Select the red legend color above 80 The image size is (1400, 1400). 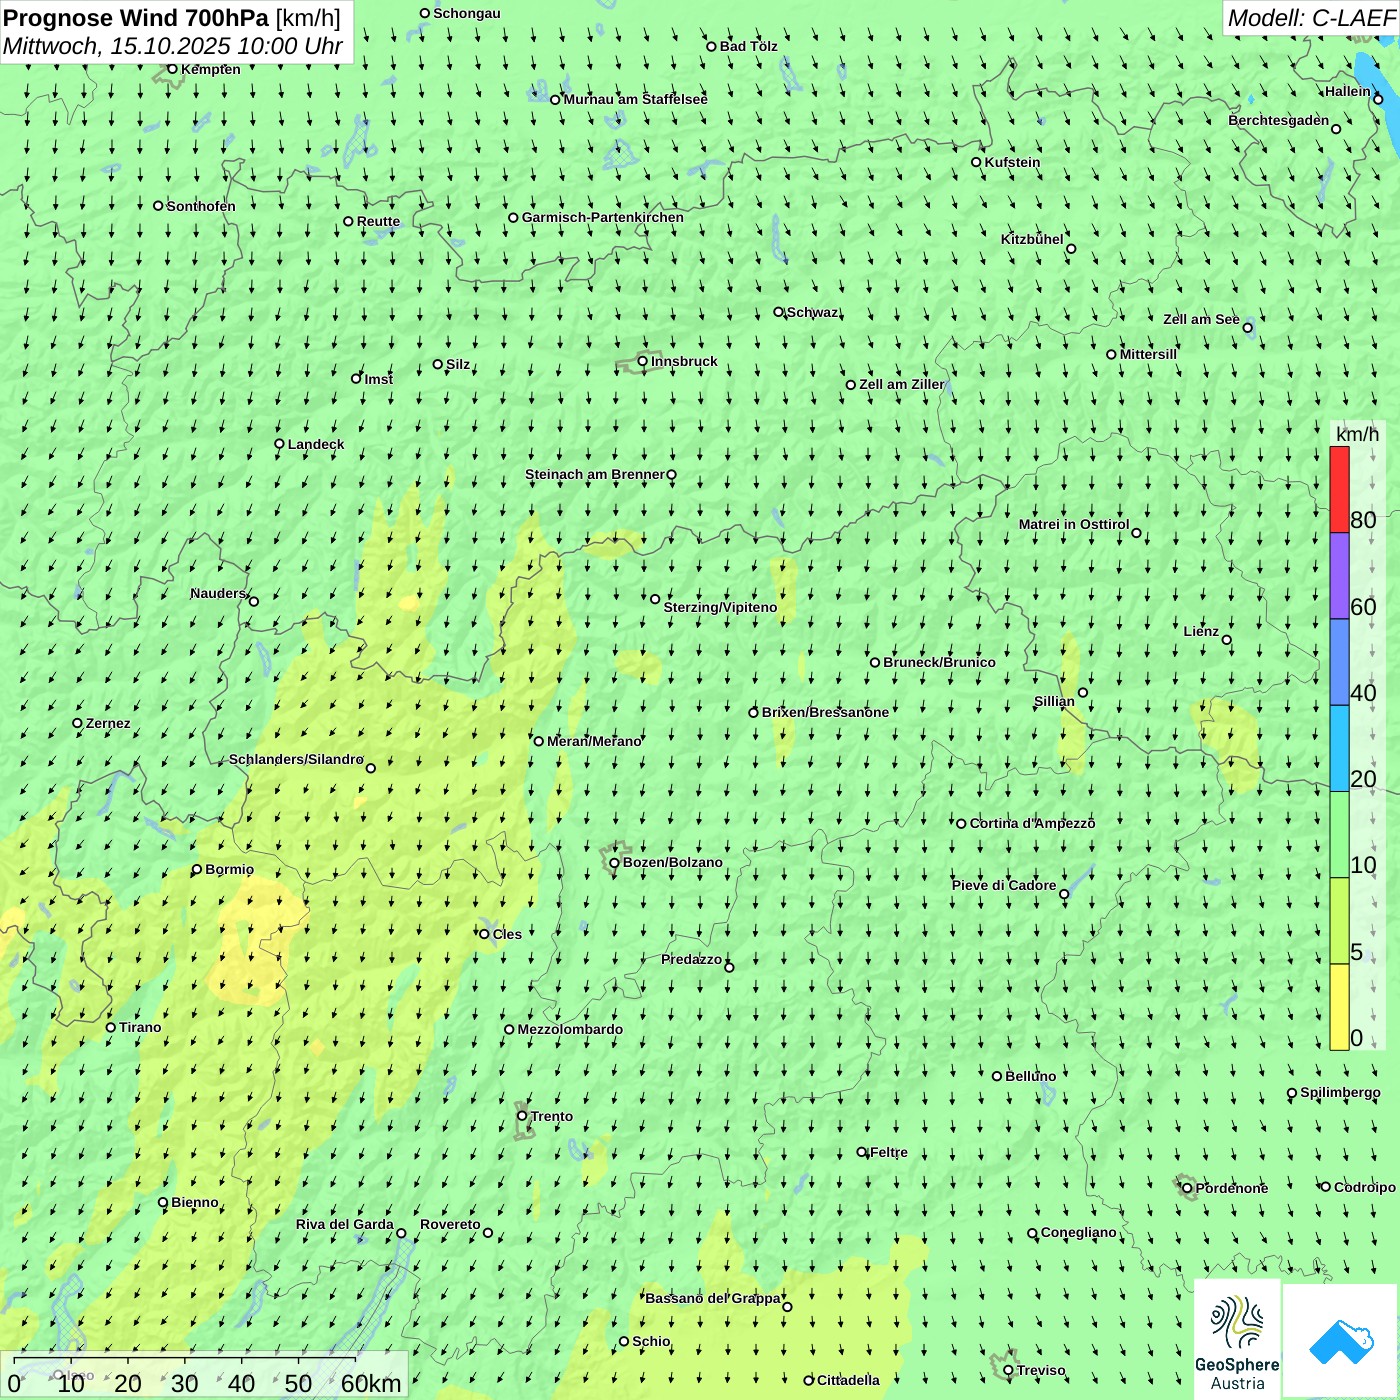(1339, 489)
